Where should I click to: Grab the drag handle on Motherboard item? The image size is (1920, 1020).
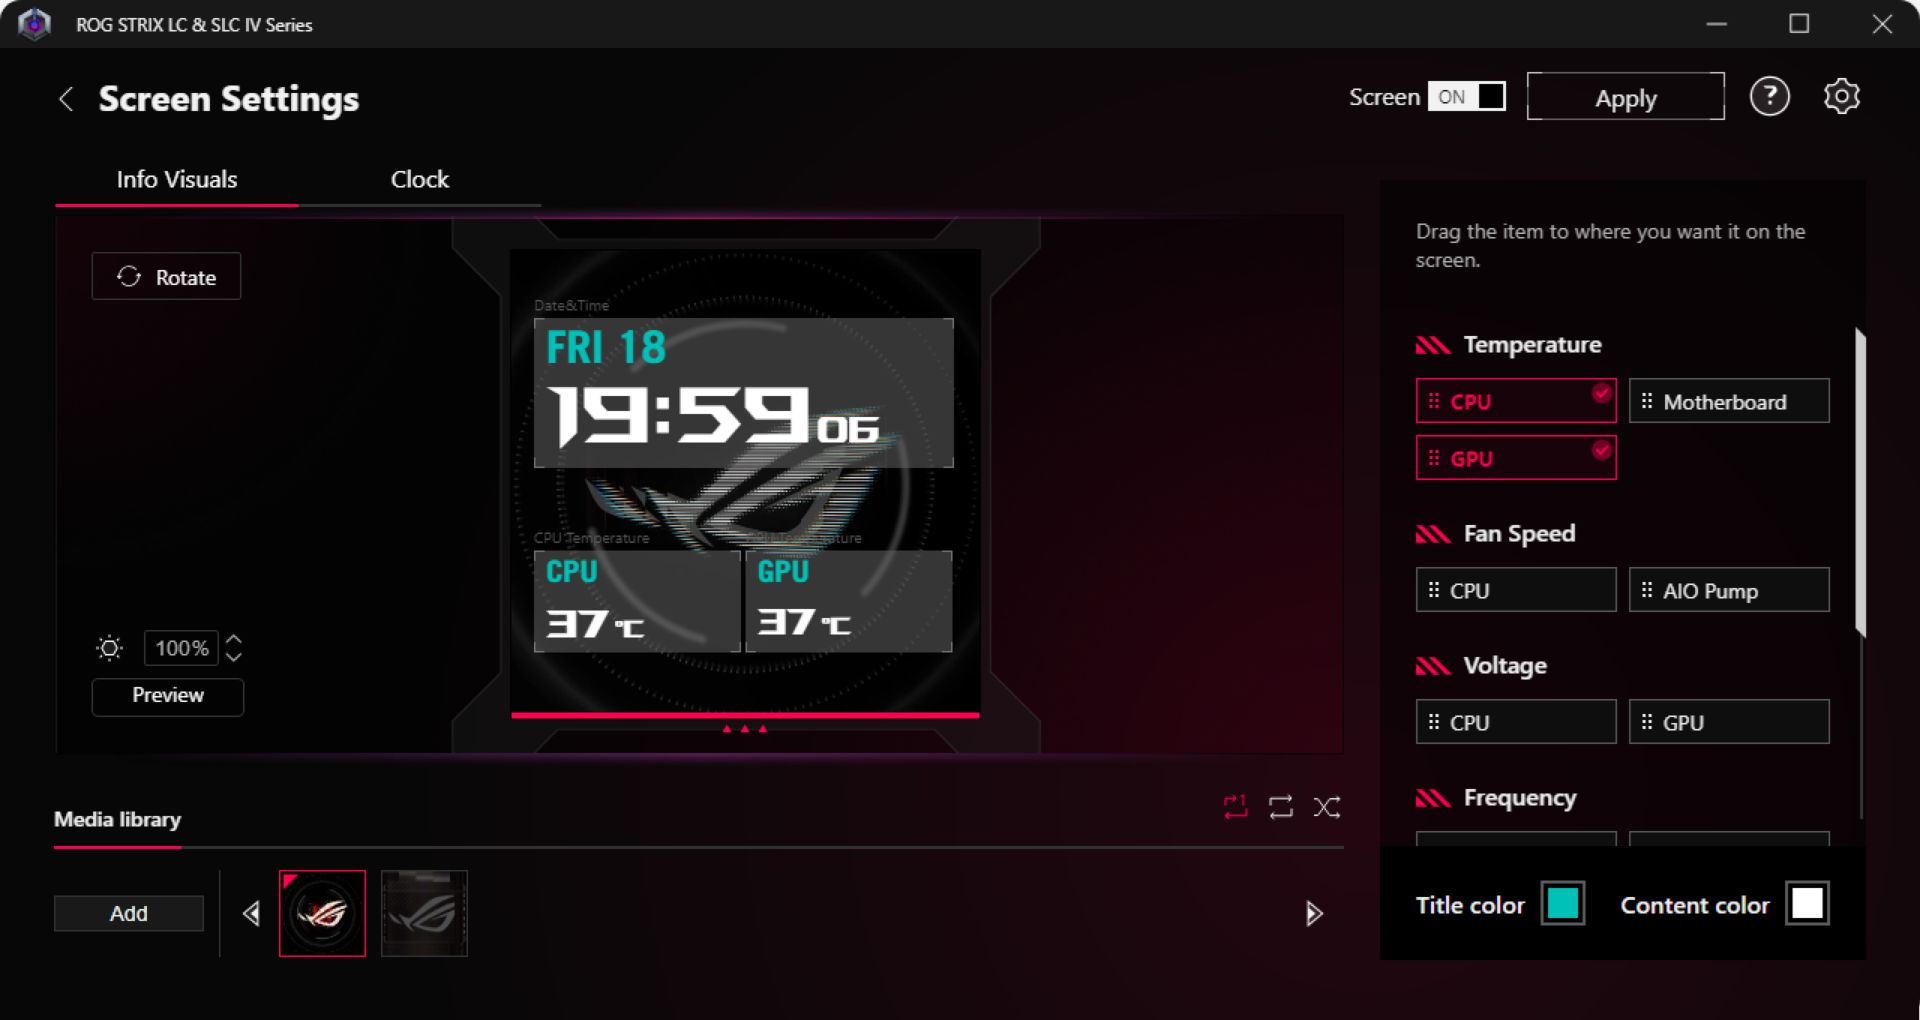(x=1647, y=401)
